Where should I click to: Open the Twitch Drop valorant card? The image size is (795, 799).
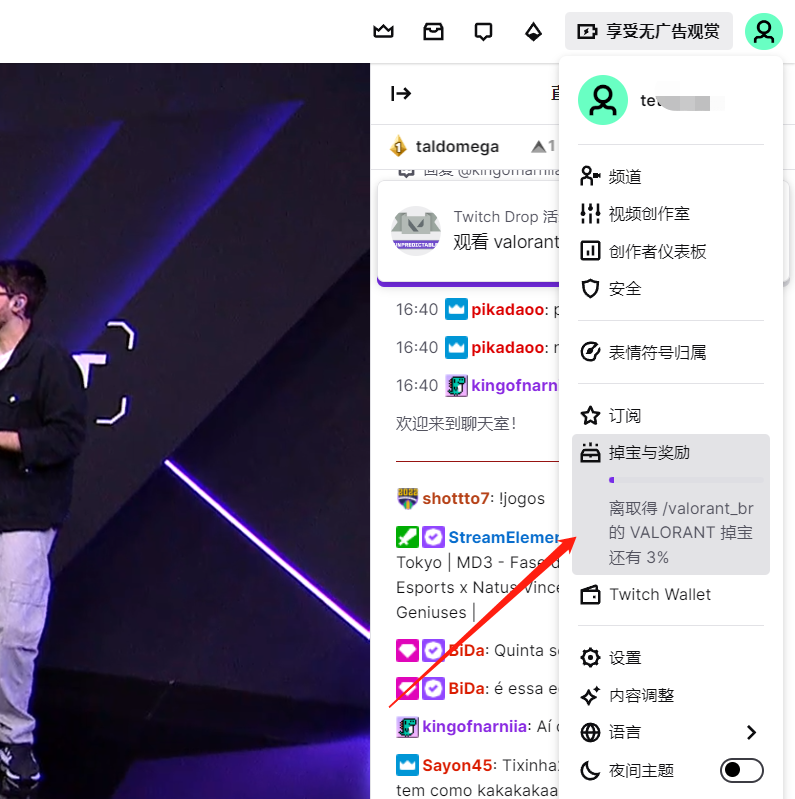click(x=469, y=232)
